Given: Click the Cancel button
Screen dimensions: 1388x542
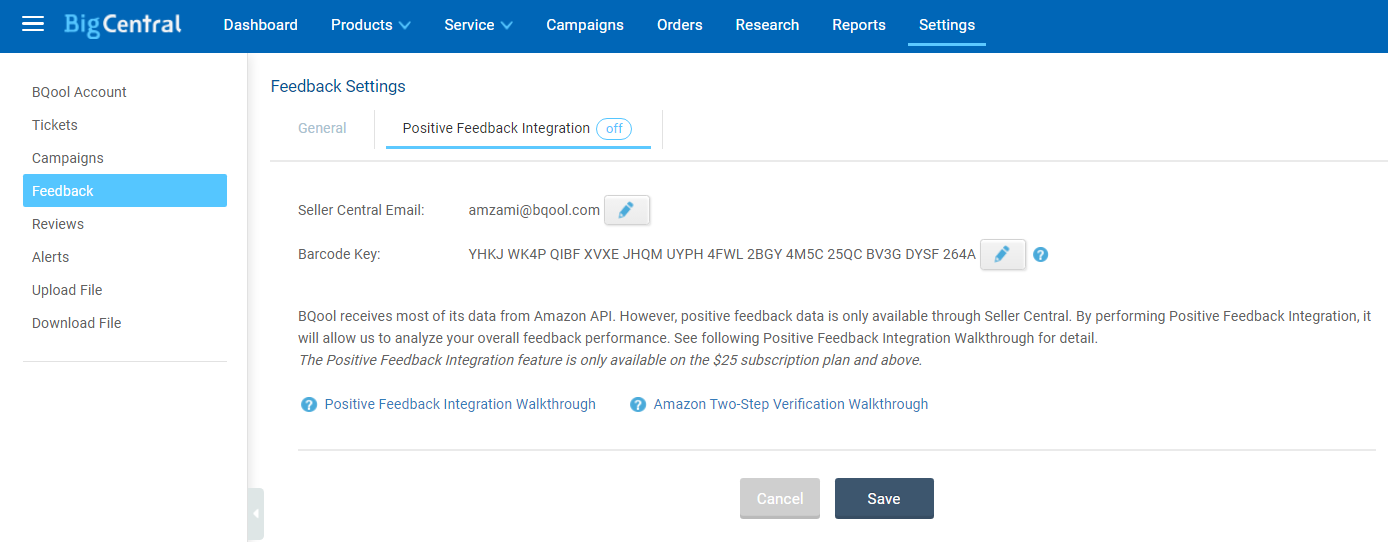Looking at the screenshot, I should click(x=780, y=498).
